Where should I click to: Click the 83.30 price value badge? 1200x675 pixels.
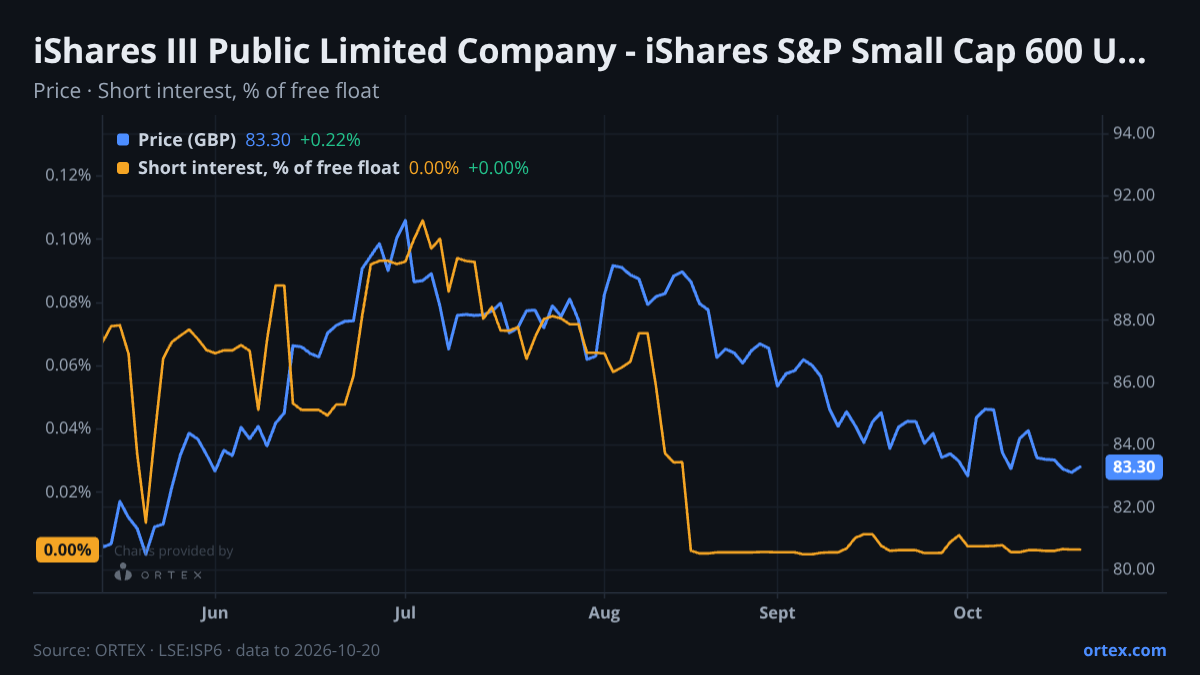click(1134, 467)
